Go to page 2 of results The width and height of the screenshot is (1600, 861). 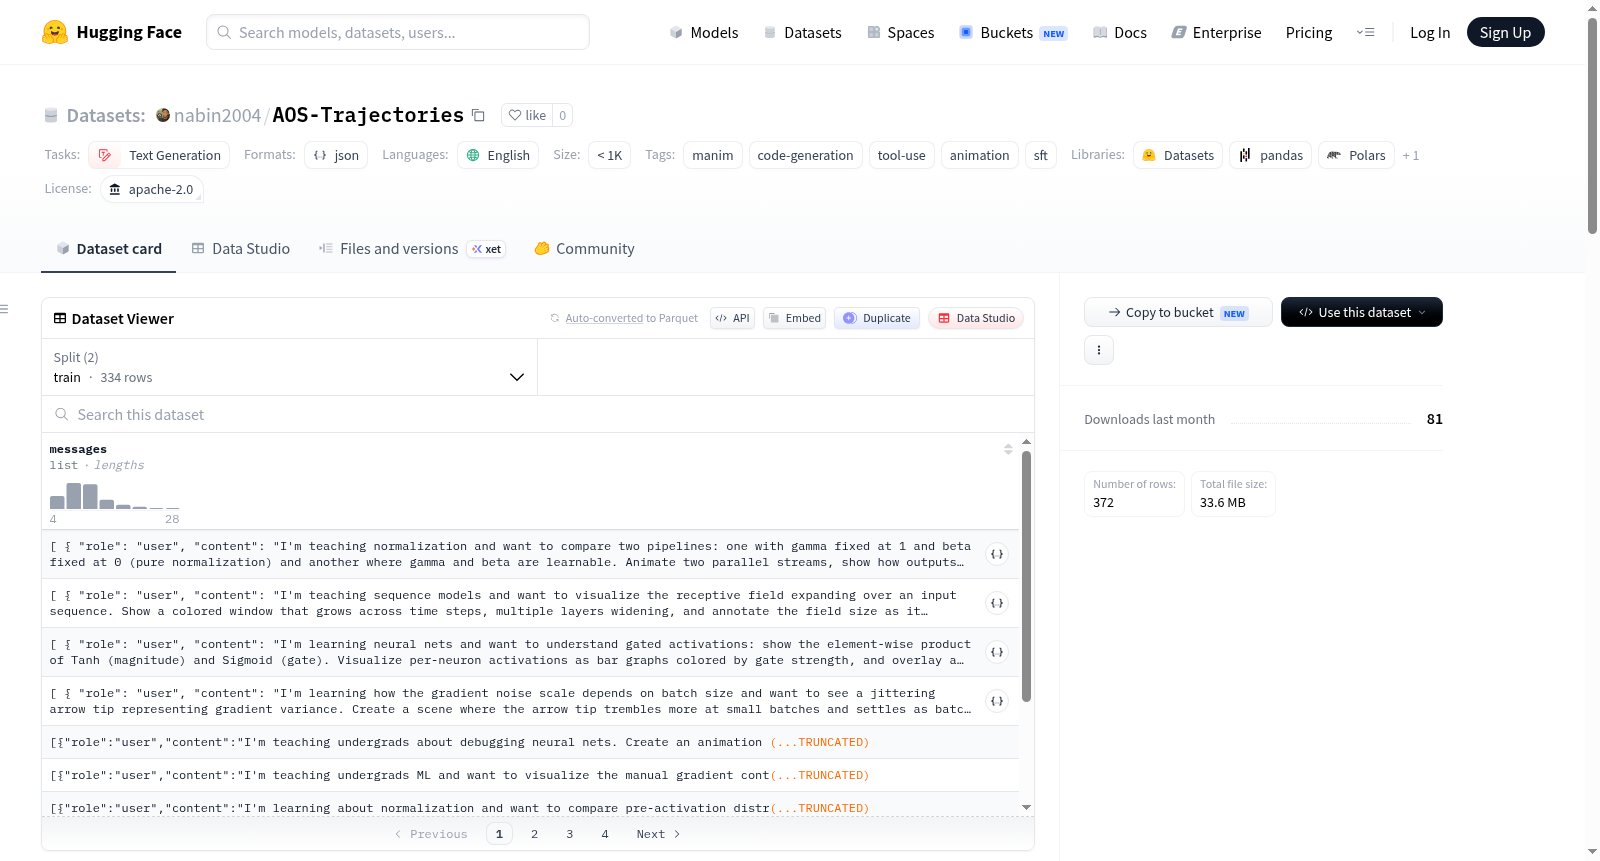point(535,834)
